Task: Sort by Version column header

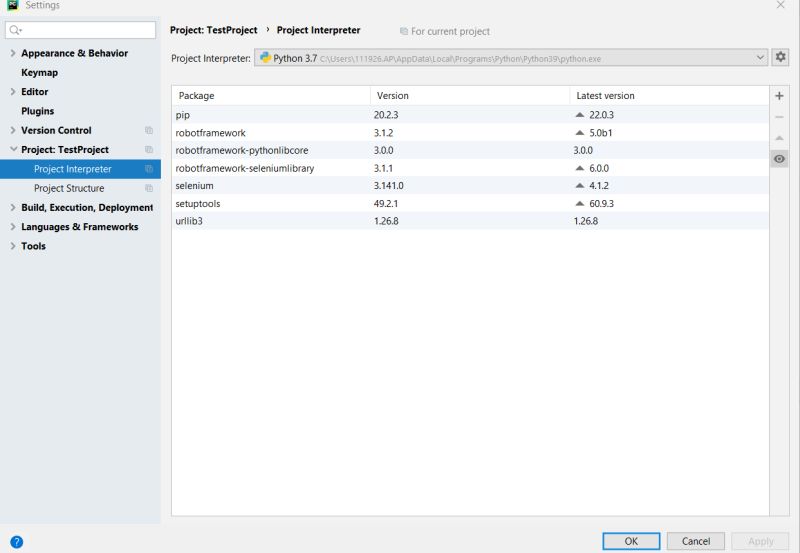Action: [x=470, y=95]
